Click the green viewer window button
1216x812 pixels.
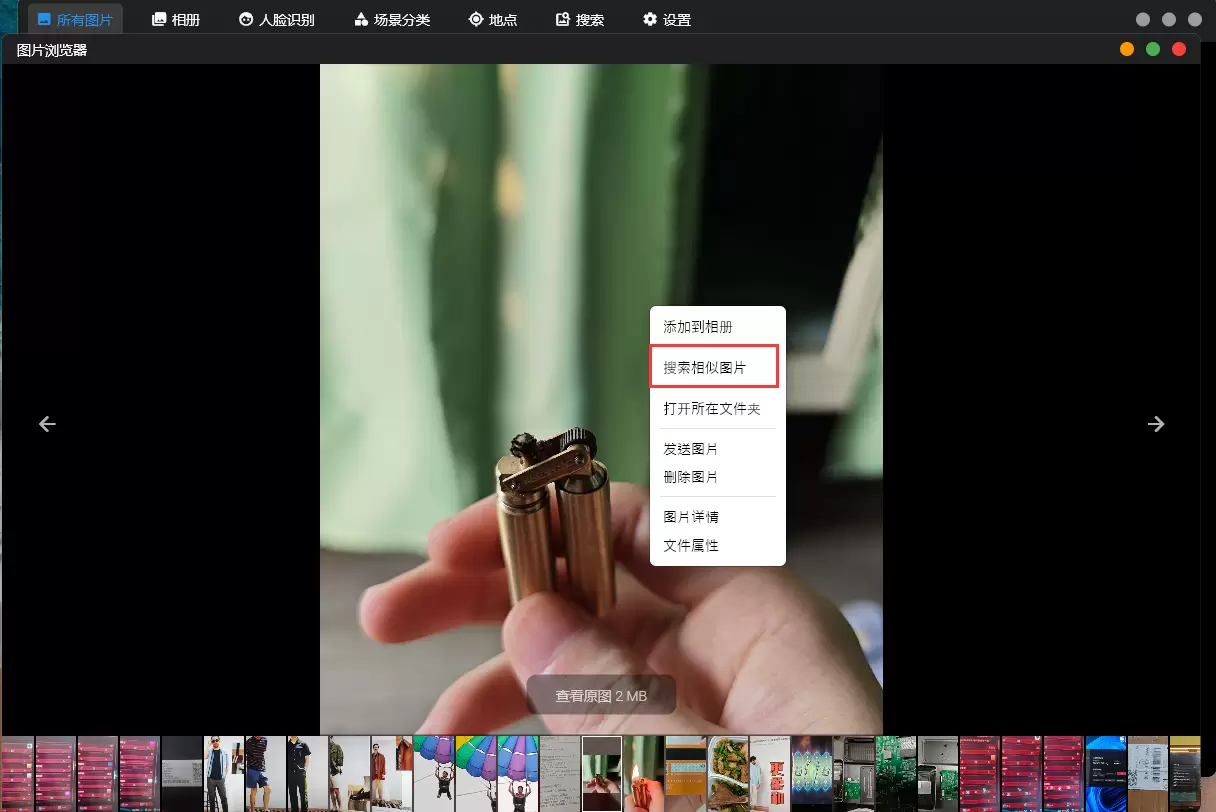click(x=1153, y=49)
